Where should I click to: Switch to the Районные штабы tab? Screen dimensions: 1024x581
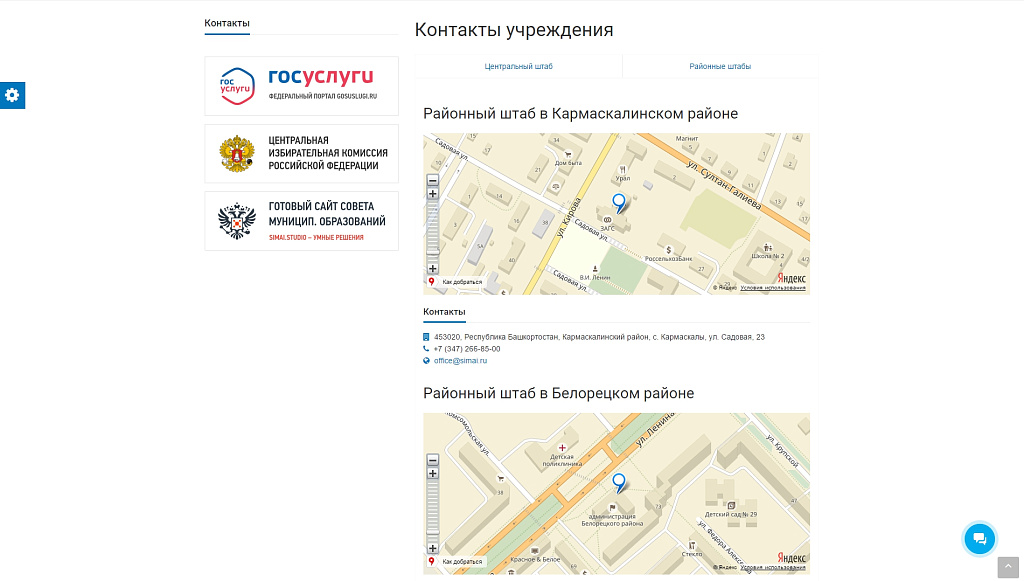718,65
